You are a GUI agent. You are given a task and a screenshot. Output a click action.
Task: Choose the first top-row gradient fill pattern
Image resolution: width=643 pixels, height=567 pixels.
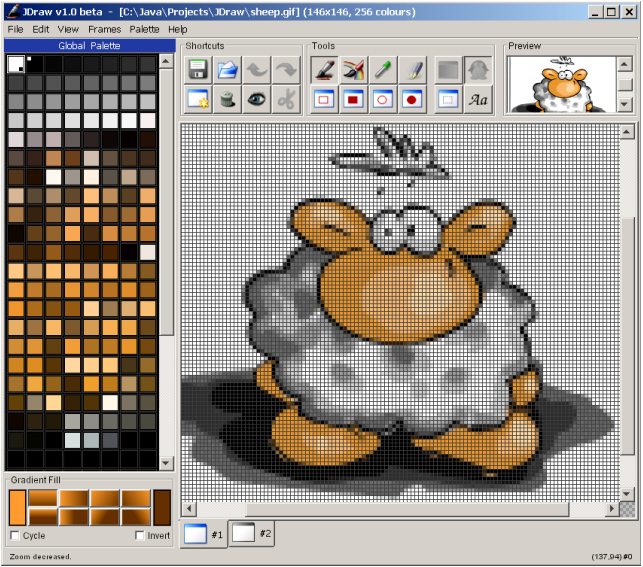(x=43, y=498)
